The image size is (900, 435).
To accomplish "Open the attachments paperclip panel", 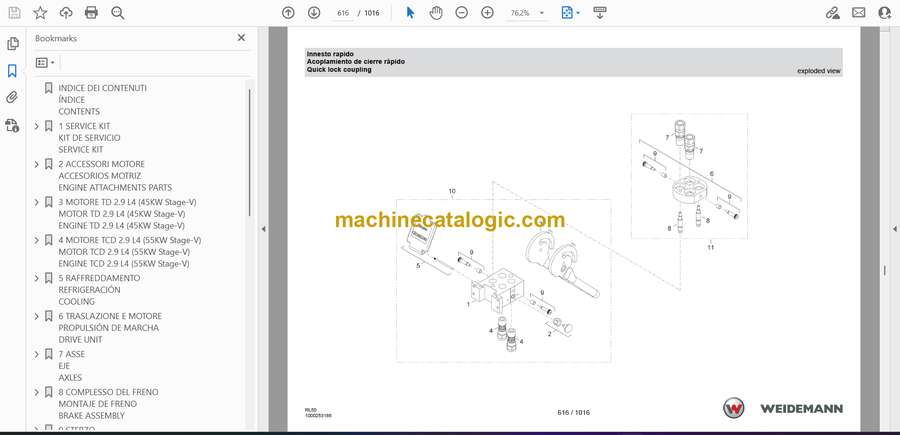I will 12,98.
